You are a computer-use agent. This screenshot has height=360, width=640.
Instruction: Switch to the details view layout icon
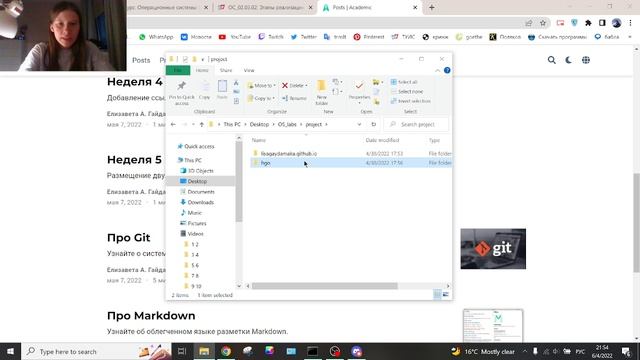tap(437, 294)
